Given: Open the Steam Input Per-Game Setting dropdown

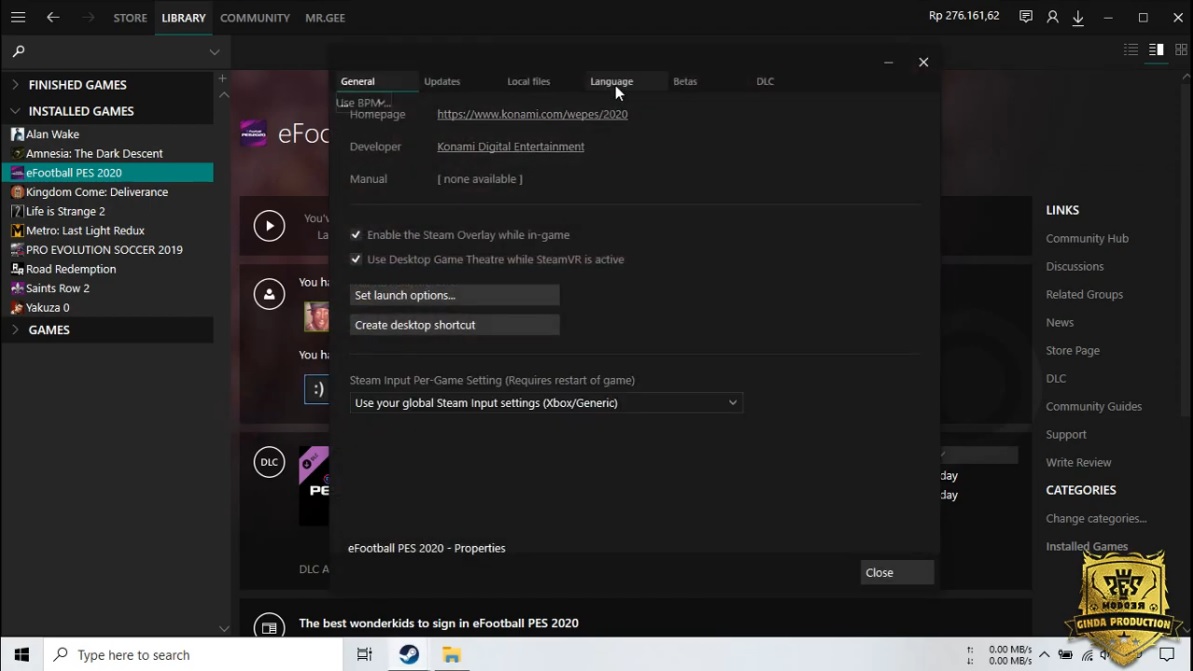Looking at the screenshot, I should (546, 402).
